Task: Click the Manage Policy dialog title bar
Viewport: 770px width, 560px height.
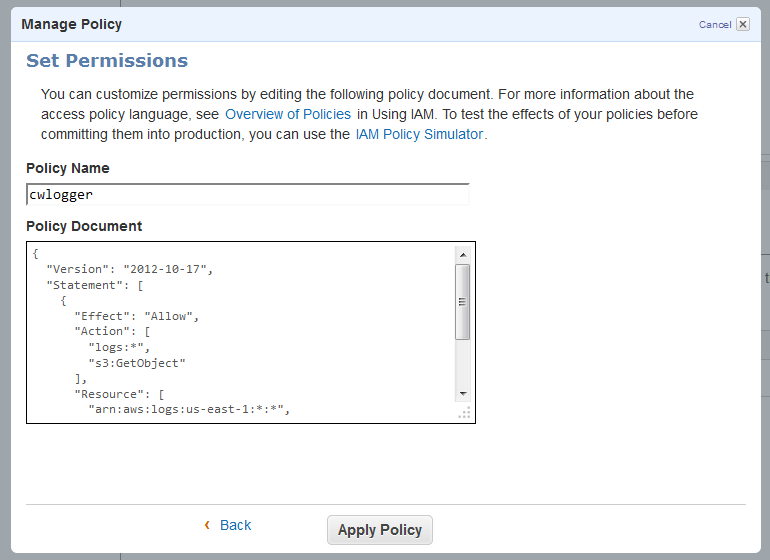Action: (300, 24)
